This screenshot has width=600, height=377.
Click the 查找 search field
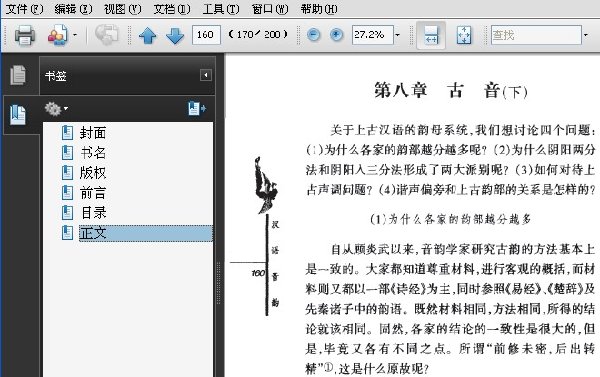click(x=536, y=35)
